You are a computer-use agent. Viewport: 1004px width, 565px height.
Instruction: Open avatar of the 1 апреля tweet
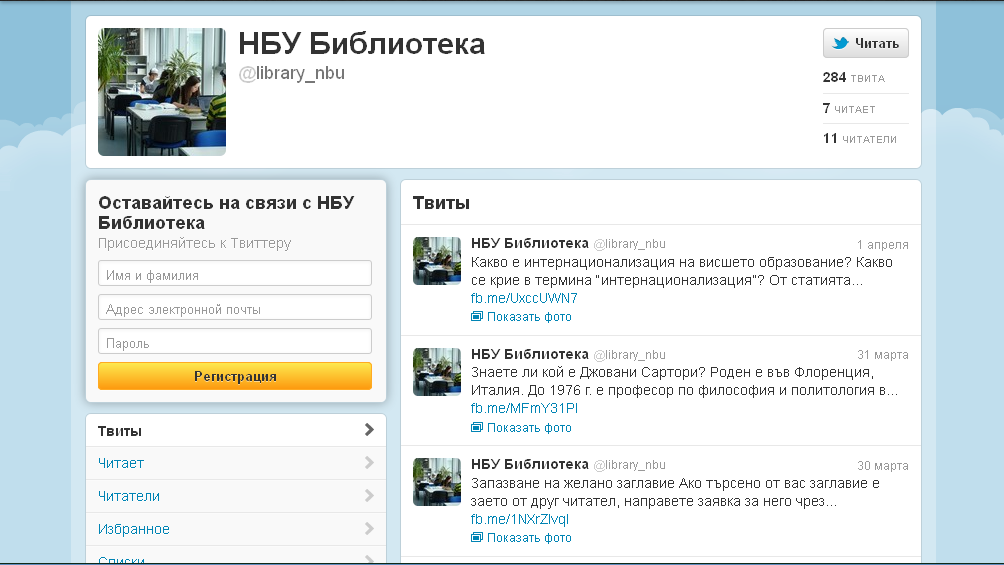point(437,261)
